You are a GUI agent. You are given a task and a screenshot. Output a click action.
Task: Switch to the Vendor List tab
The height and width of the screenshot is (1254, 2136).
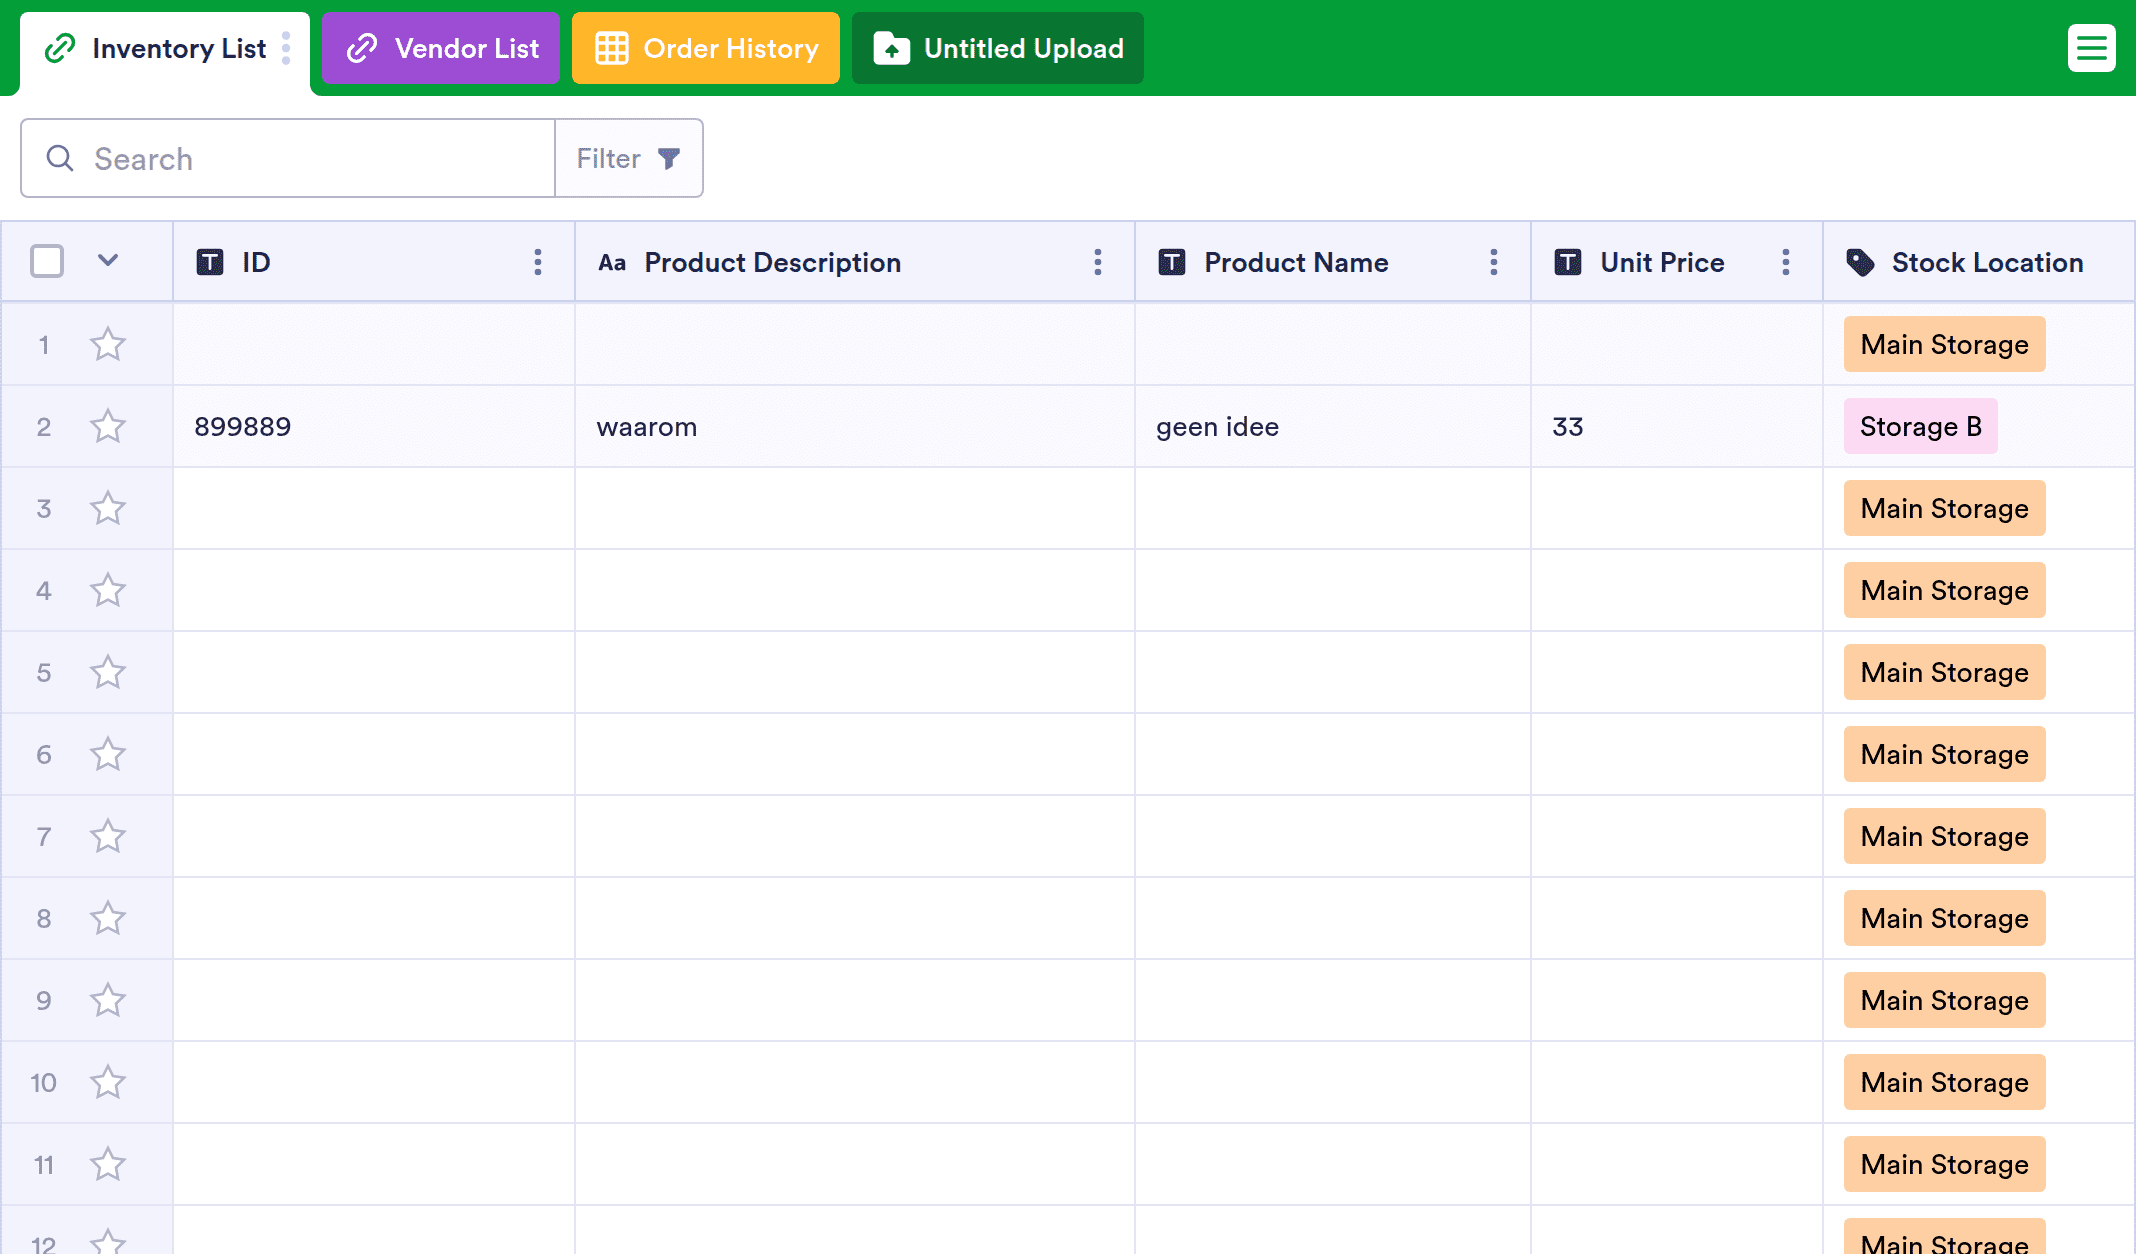coord(441,48)
